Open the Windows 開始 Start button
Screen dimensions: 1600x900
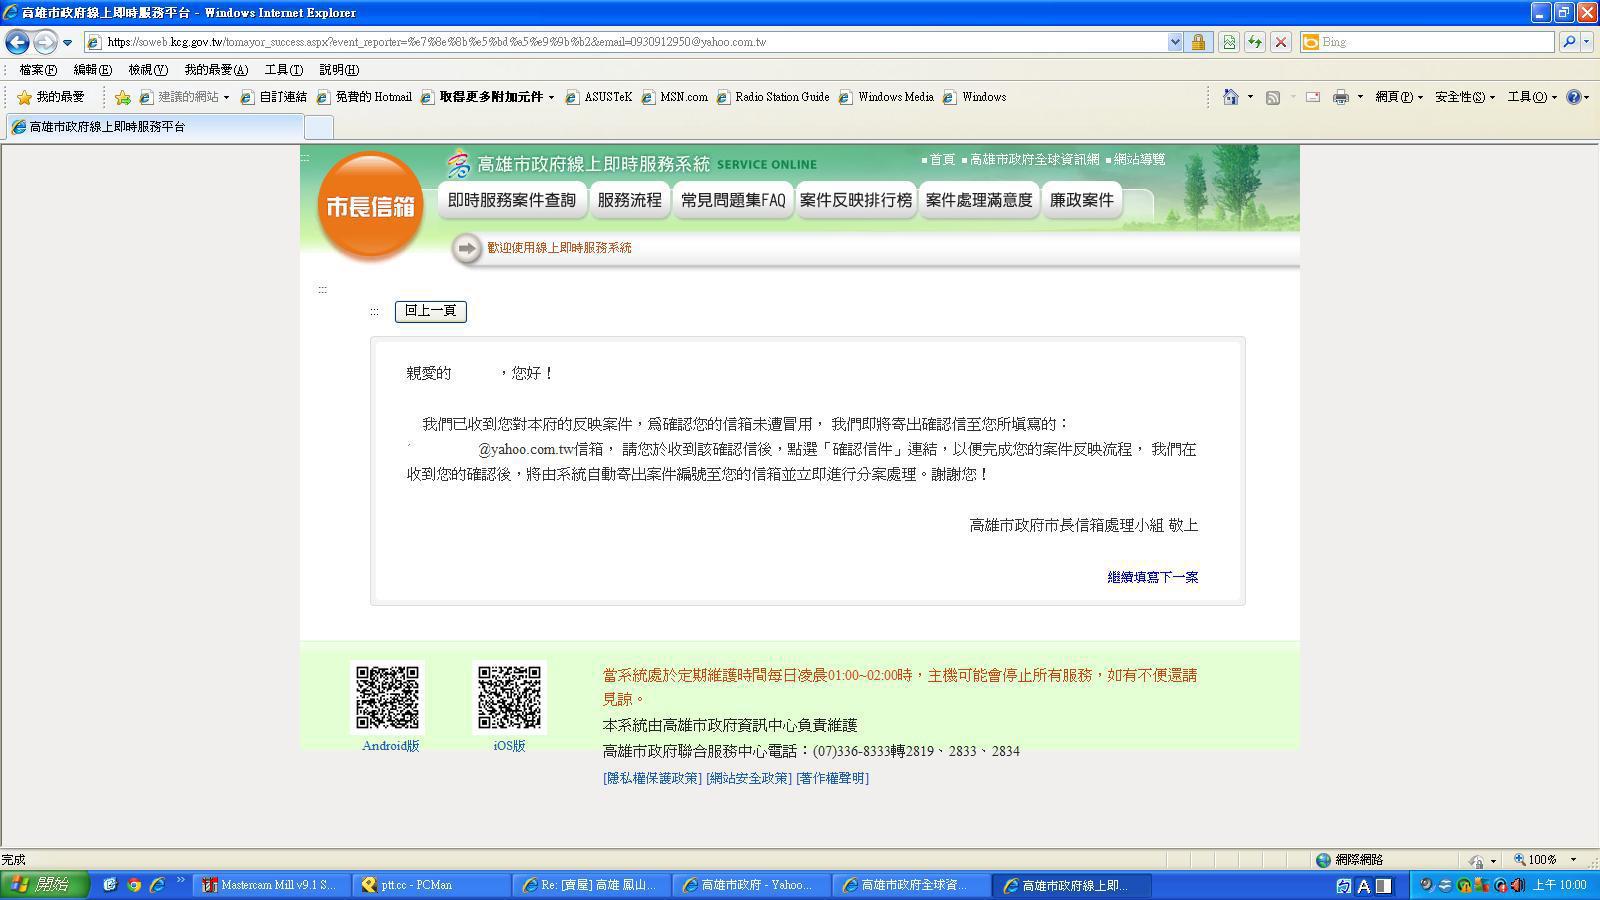(x=46, y=885)
